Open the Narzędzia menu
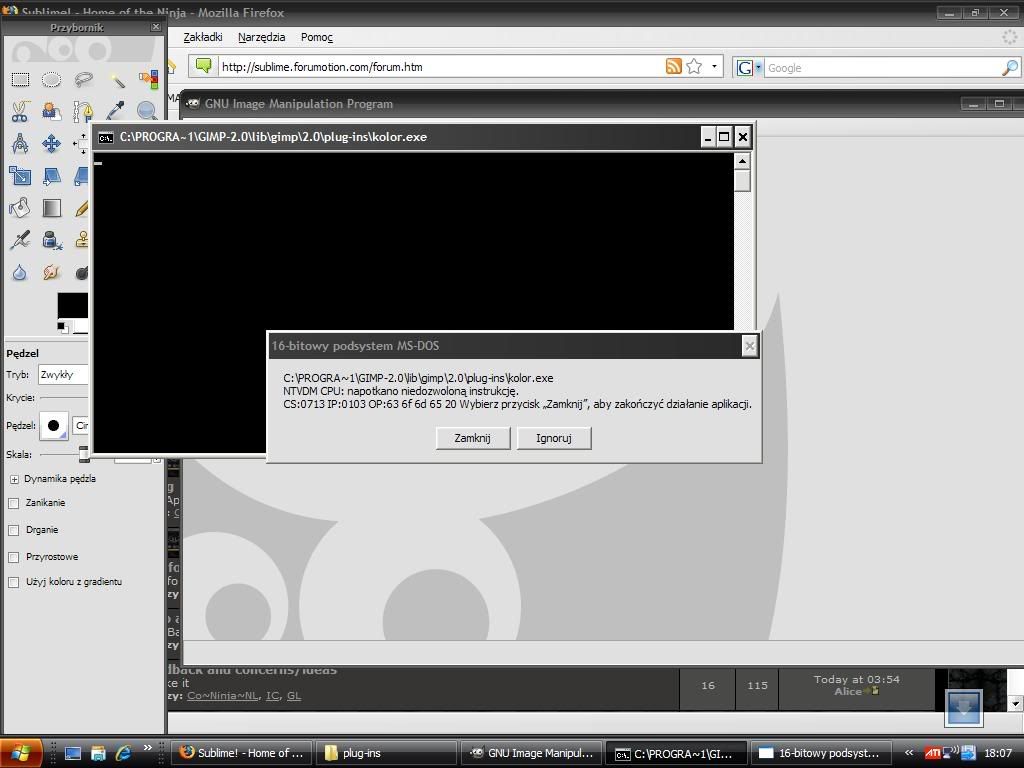The height and width of the screenshot is (768, 1024). click(261, 37)
